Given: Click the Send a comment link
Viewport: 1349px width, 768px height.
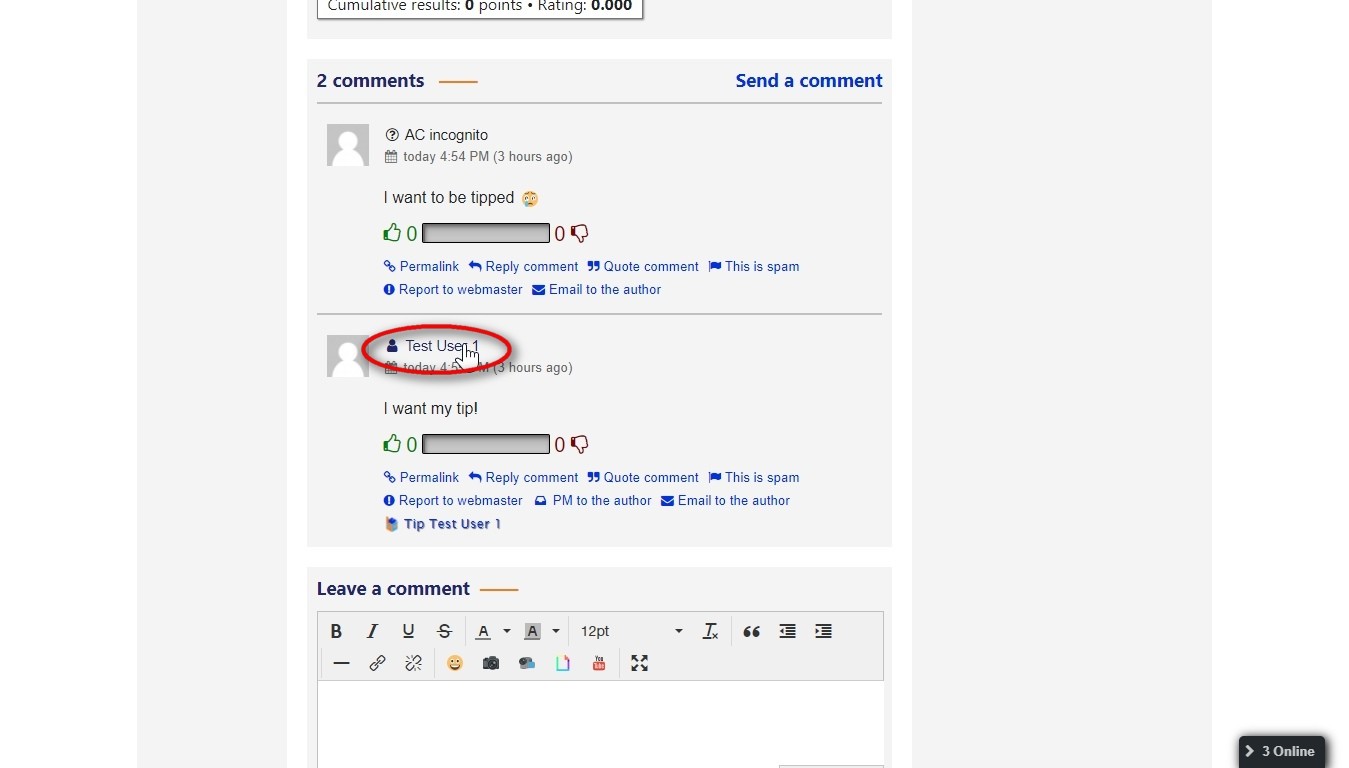Looking at the screenshot, I should coord(808,81).
